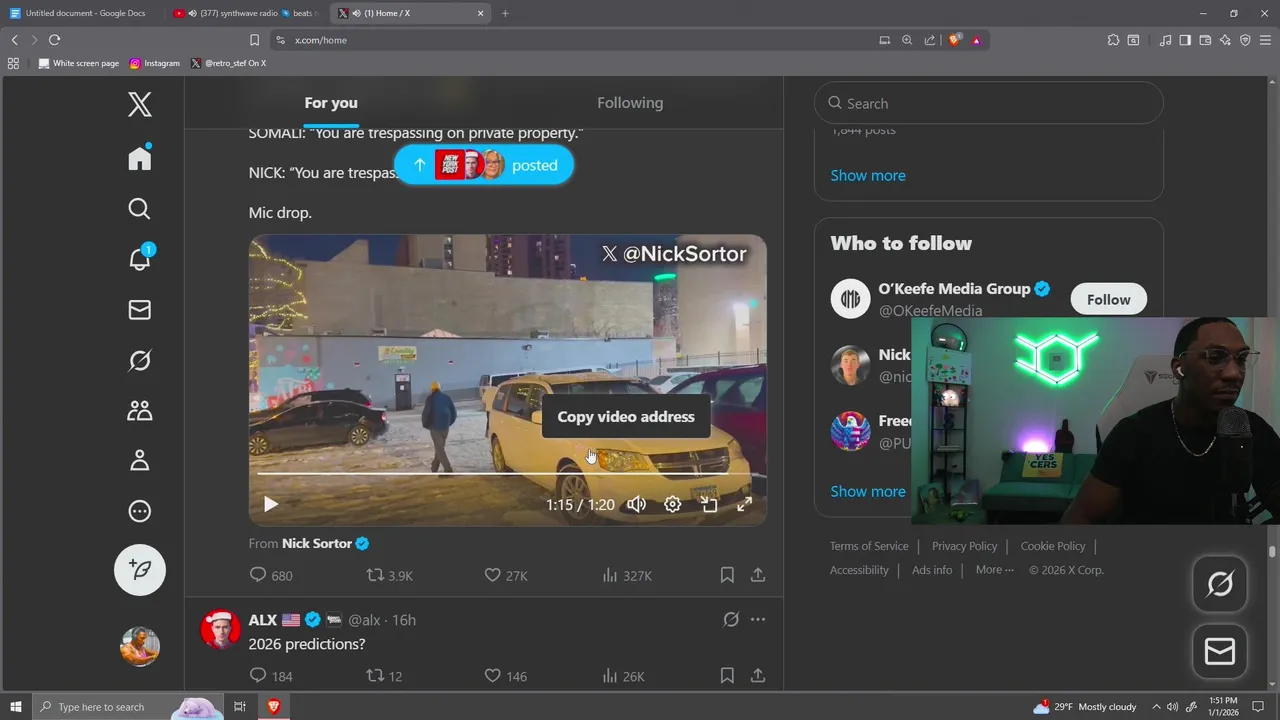Follow O'Keefe Media Group

tap(1108, 299)
